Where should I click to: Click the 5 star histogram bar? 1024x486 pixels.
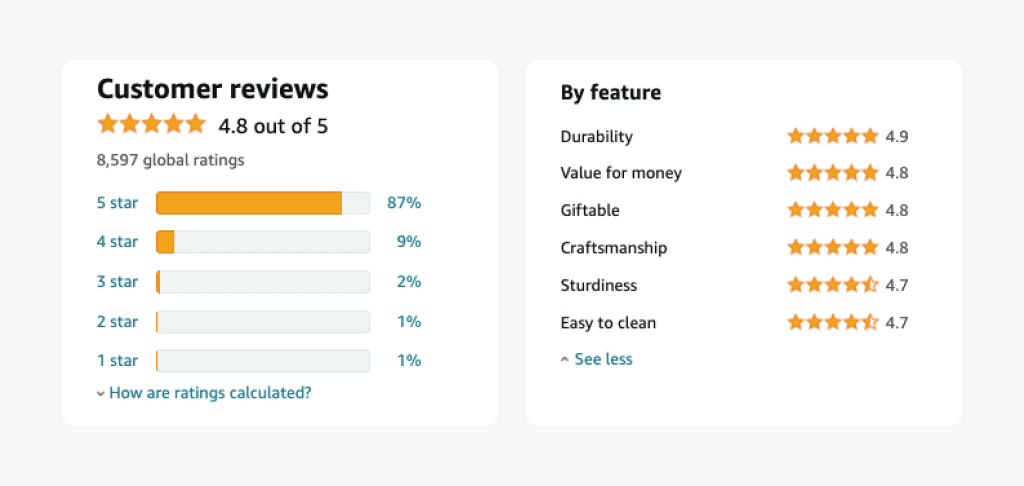point(263,203)
